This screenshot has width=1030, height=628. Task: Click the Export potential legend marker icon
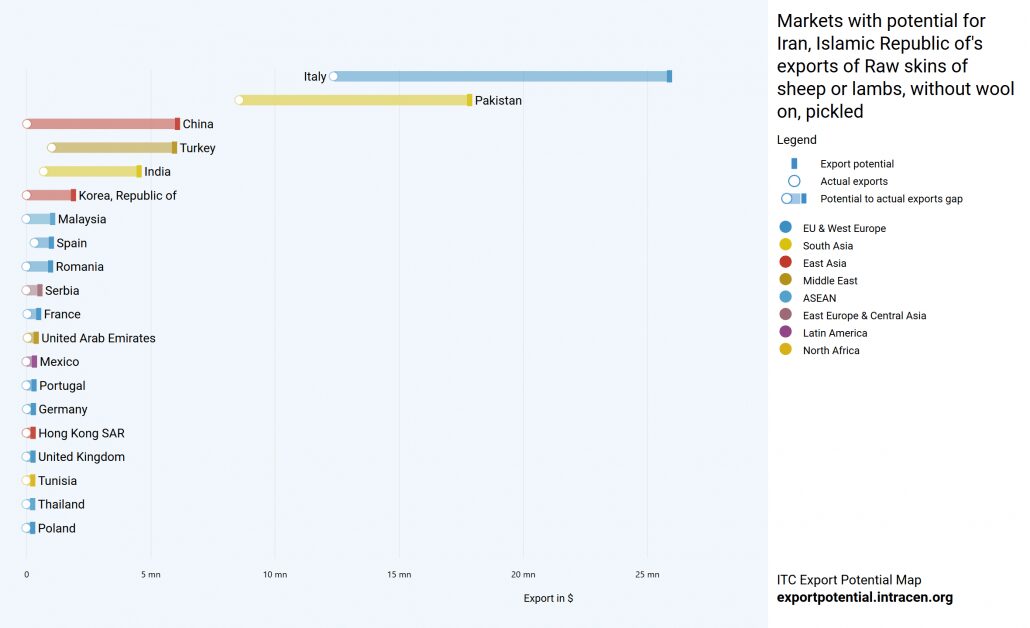pos(794,164)
